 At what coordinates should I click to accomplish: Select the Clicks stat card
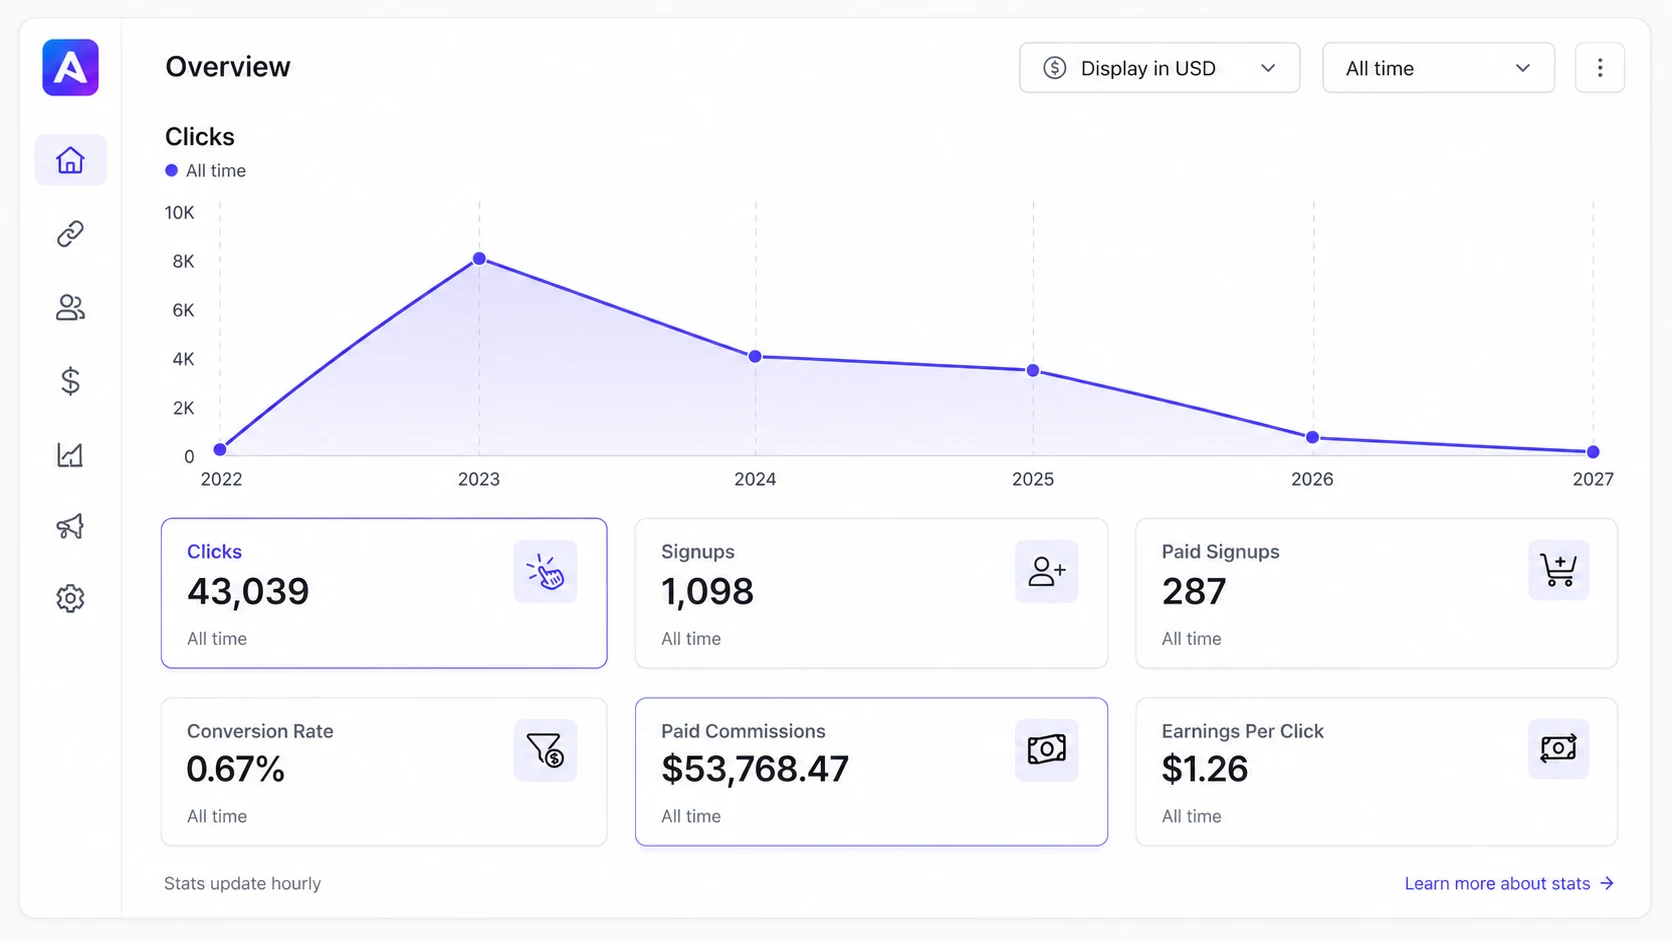coord(384,593)
